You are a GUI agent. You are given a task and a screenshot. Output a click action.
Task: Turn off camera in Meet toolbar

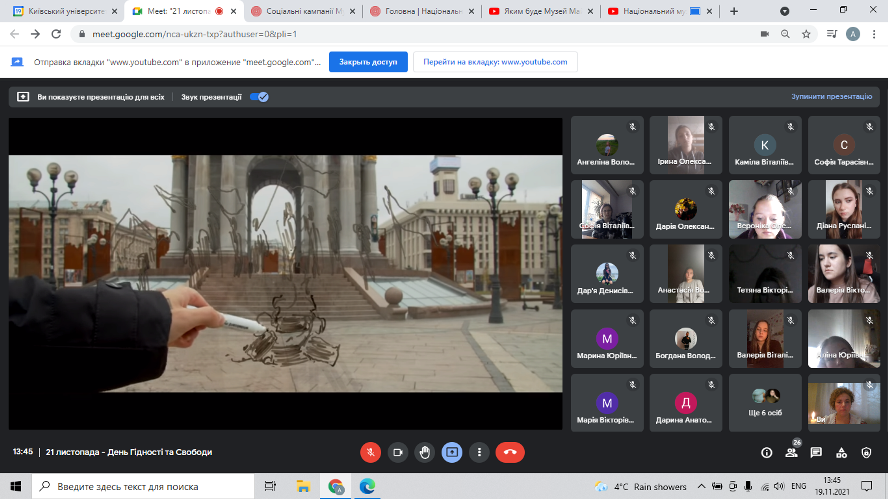click(398, 452)
